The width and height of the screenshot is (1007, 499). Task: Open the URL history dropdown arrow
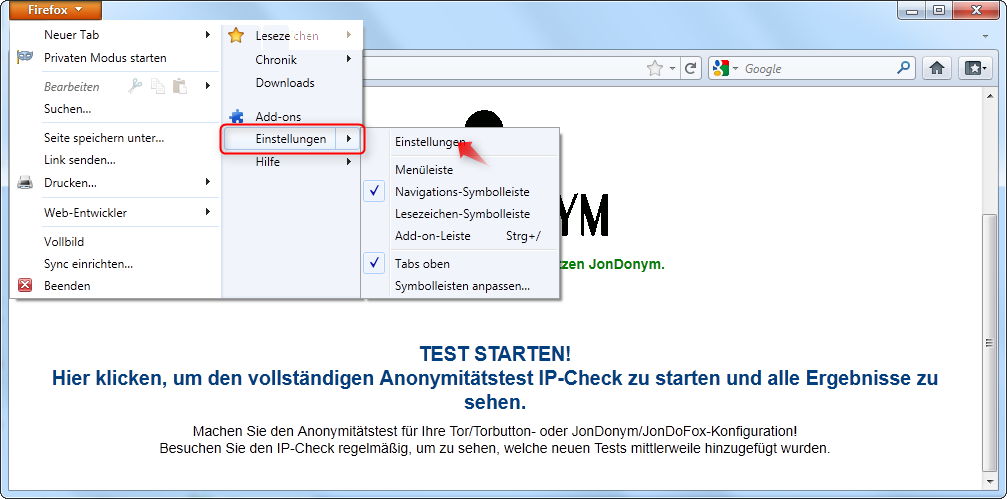click(x=672, y=69)
